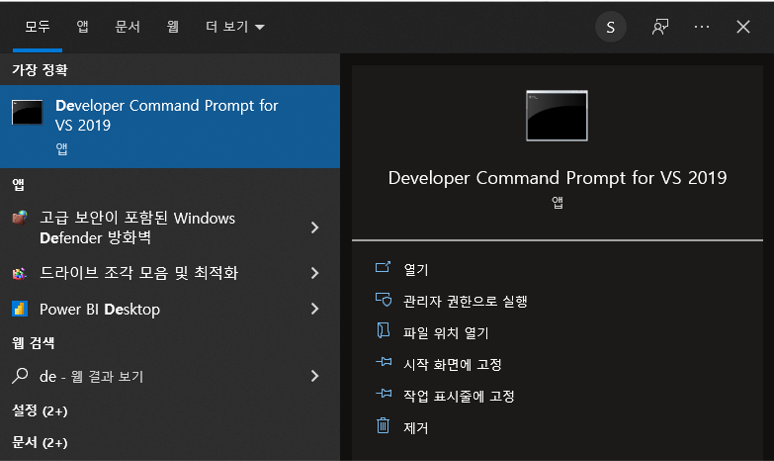Click the run as administrator shield icon
This screenshot has height=461, width=774.
pos(383,300)
